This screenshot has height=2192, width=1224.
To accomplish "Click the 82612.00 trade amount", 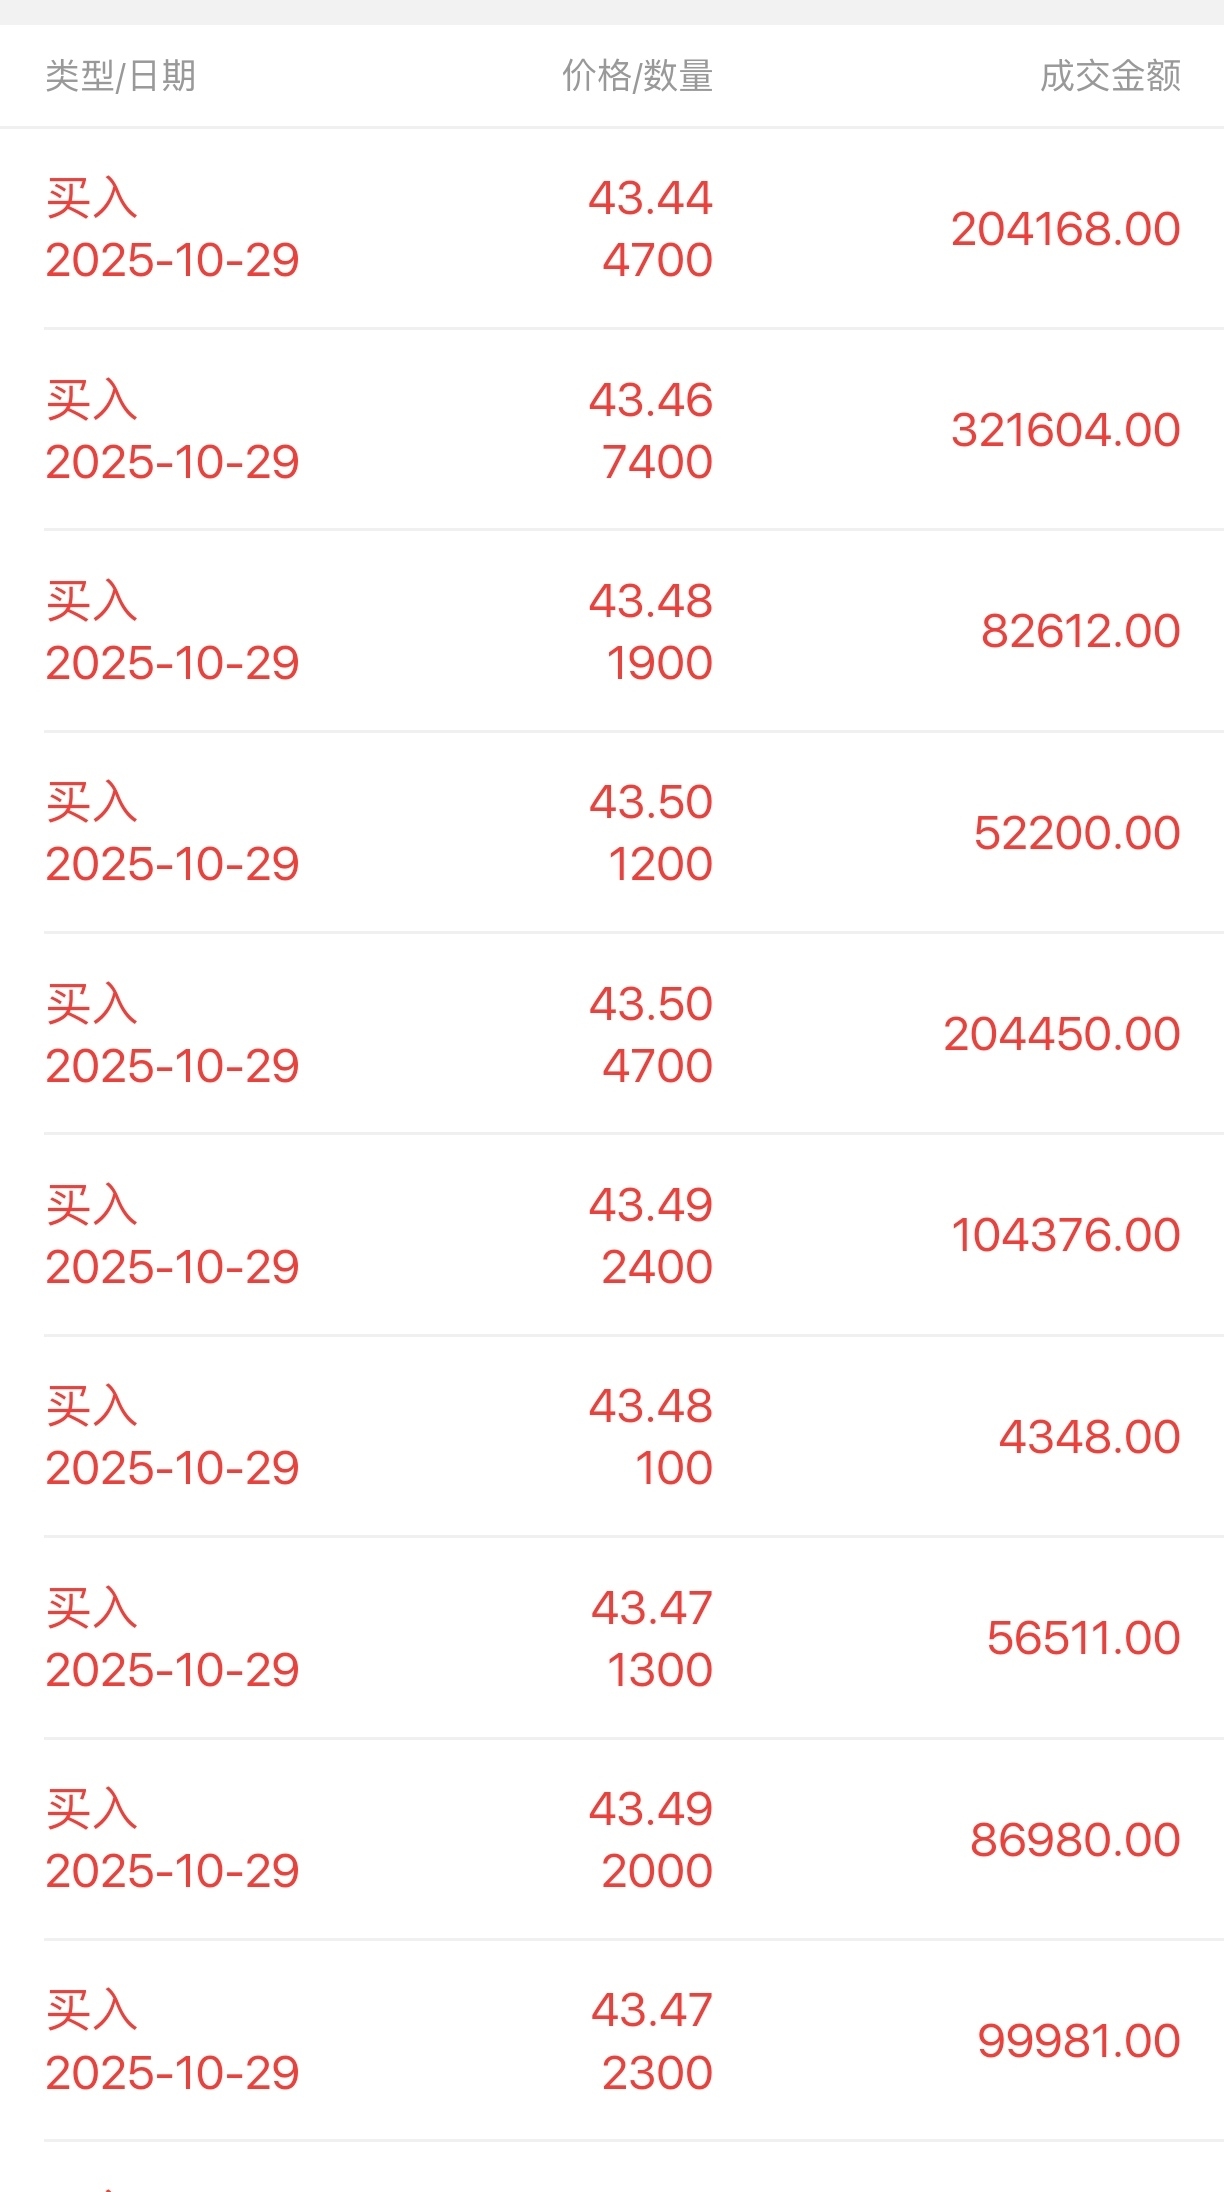I will point(1080,631).
